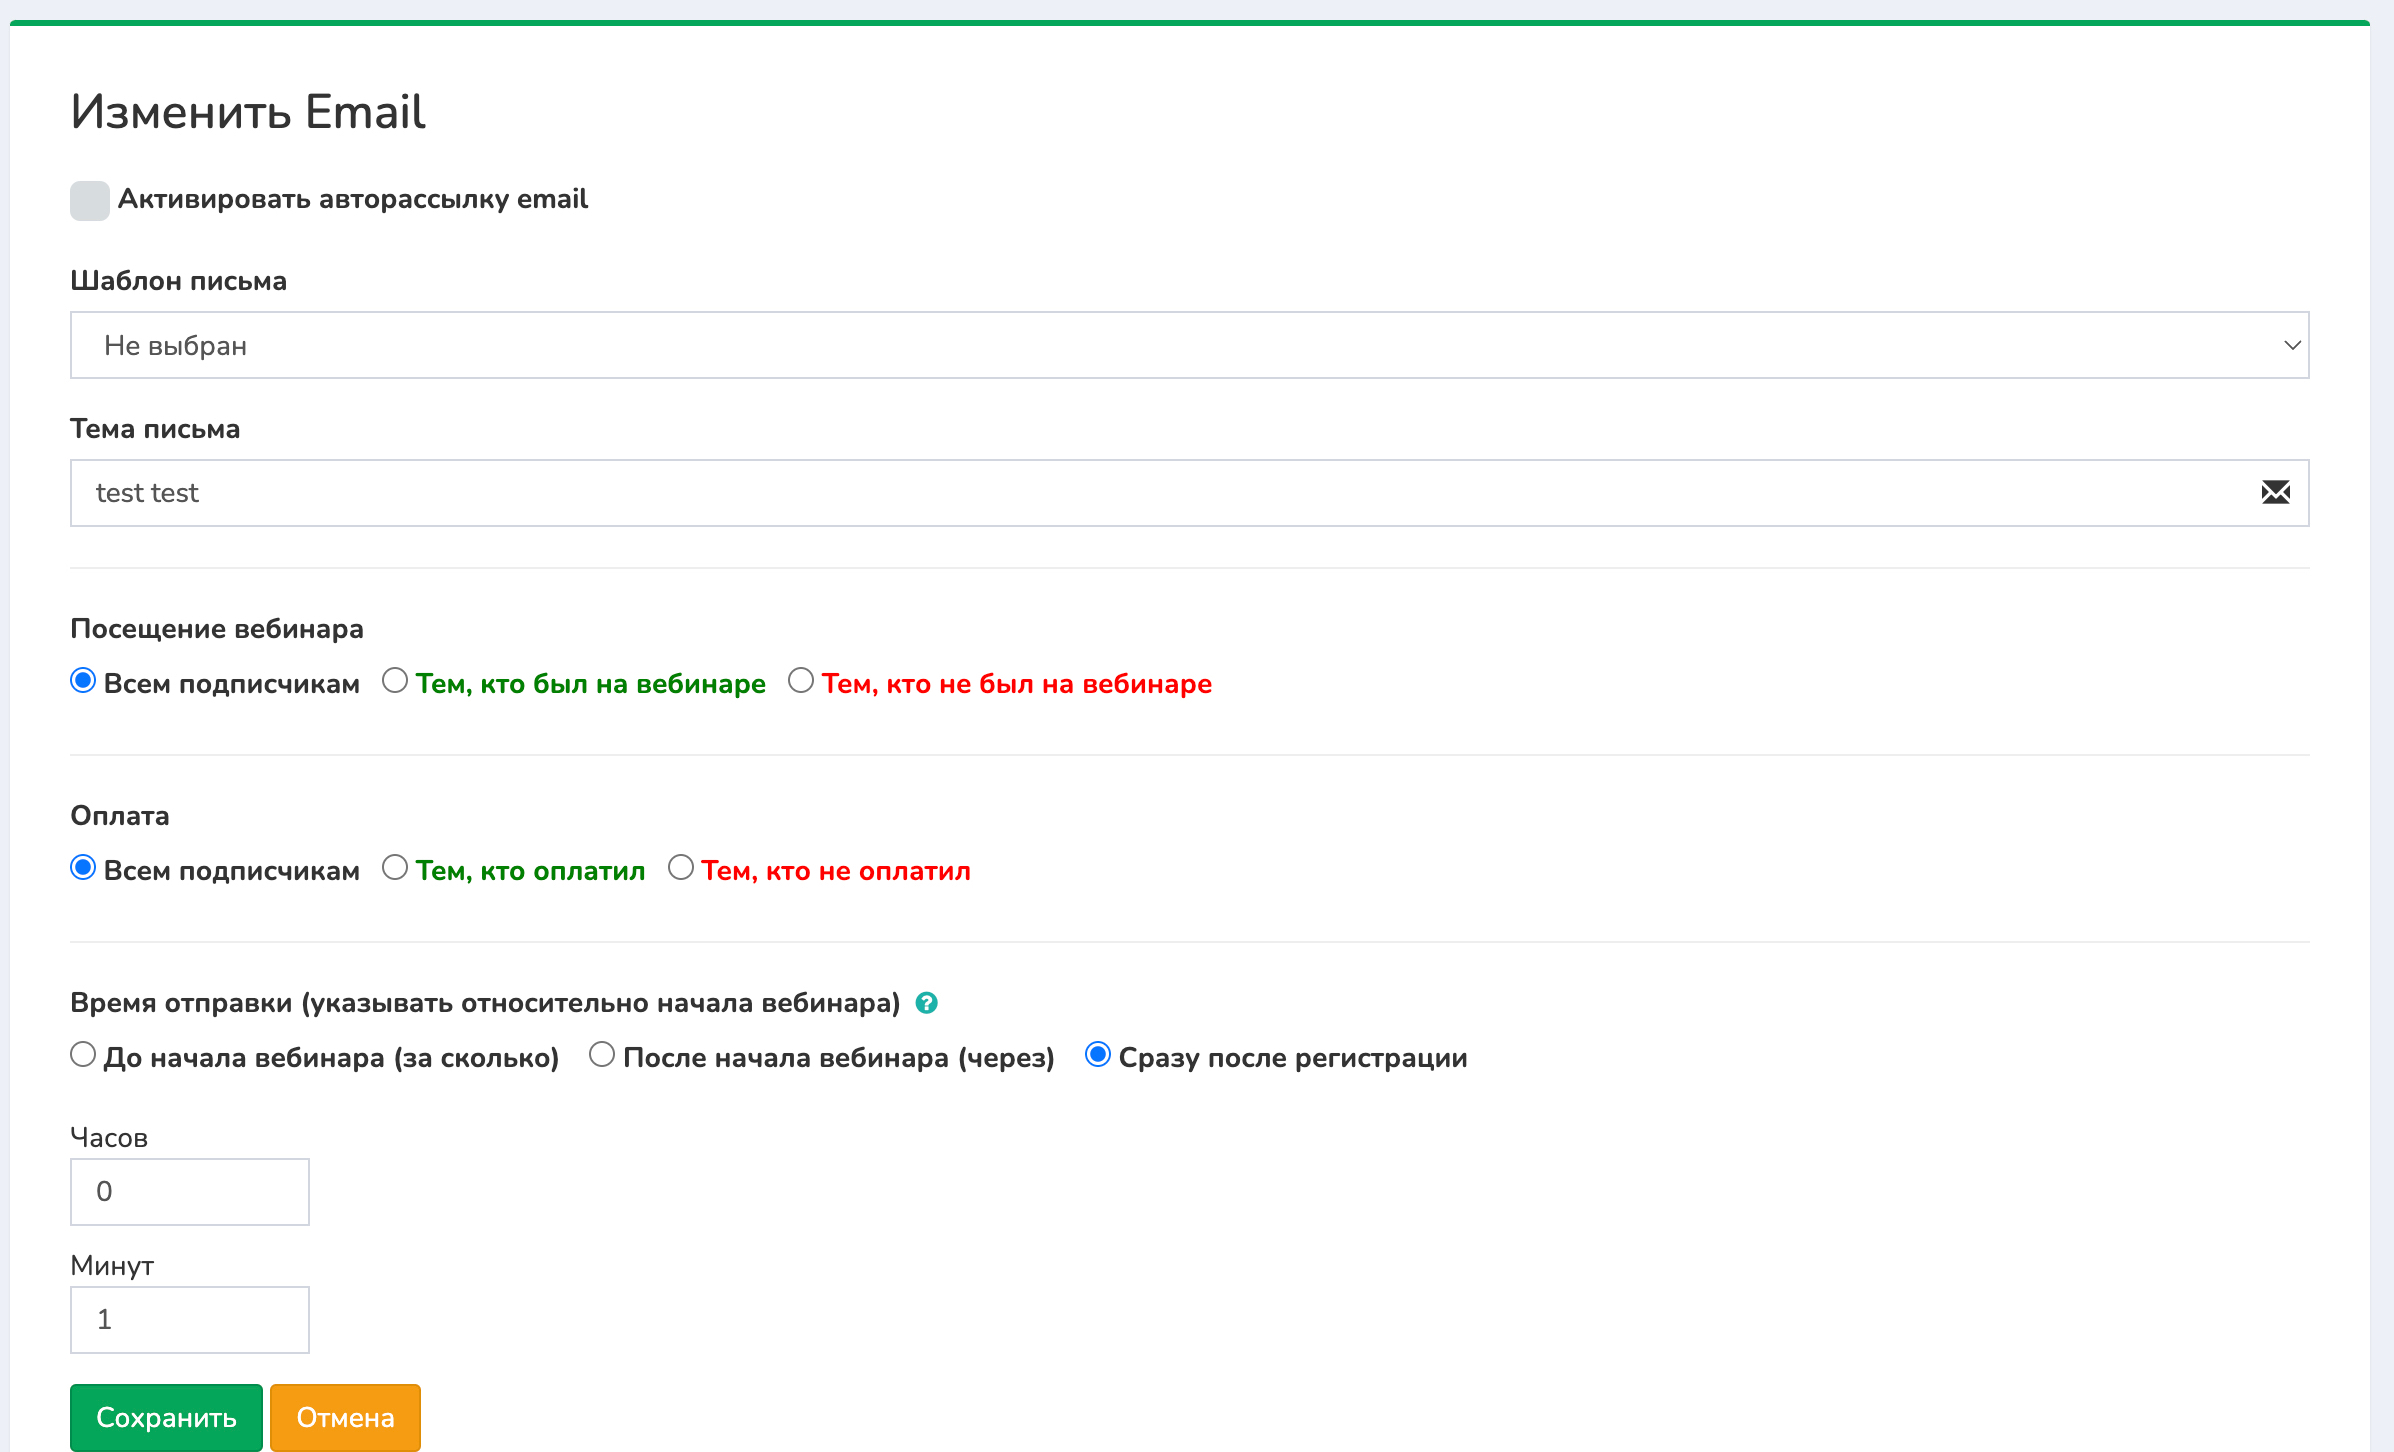The image size is (2394, 1452).
Task: Select 'Всем подписчикам' under Оплата
Action: 83,868
